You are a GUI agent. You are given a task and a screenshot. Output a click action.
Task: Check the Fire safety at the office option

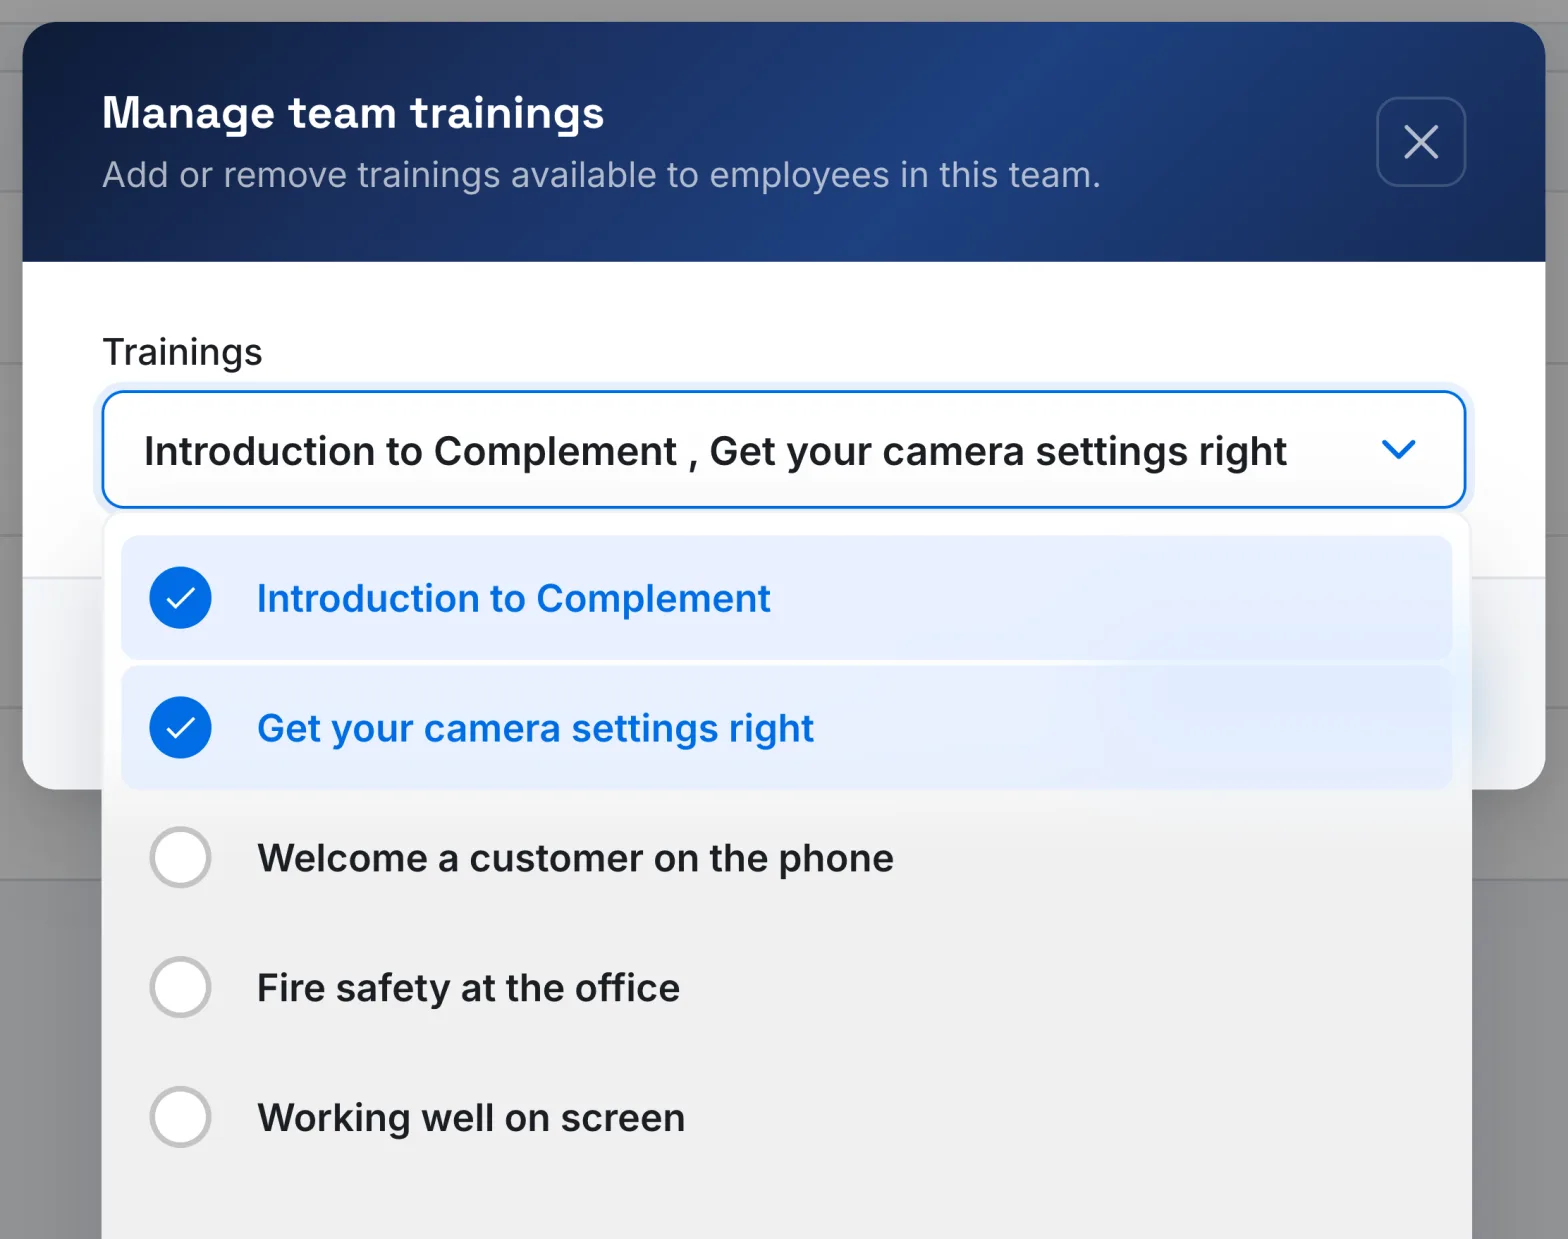point(180,988)
